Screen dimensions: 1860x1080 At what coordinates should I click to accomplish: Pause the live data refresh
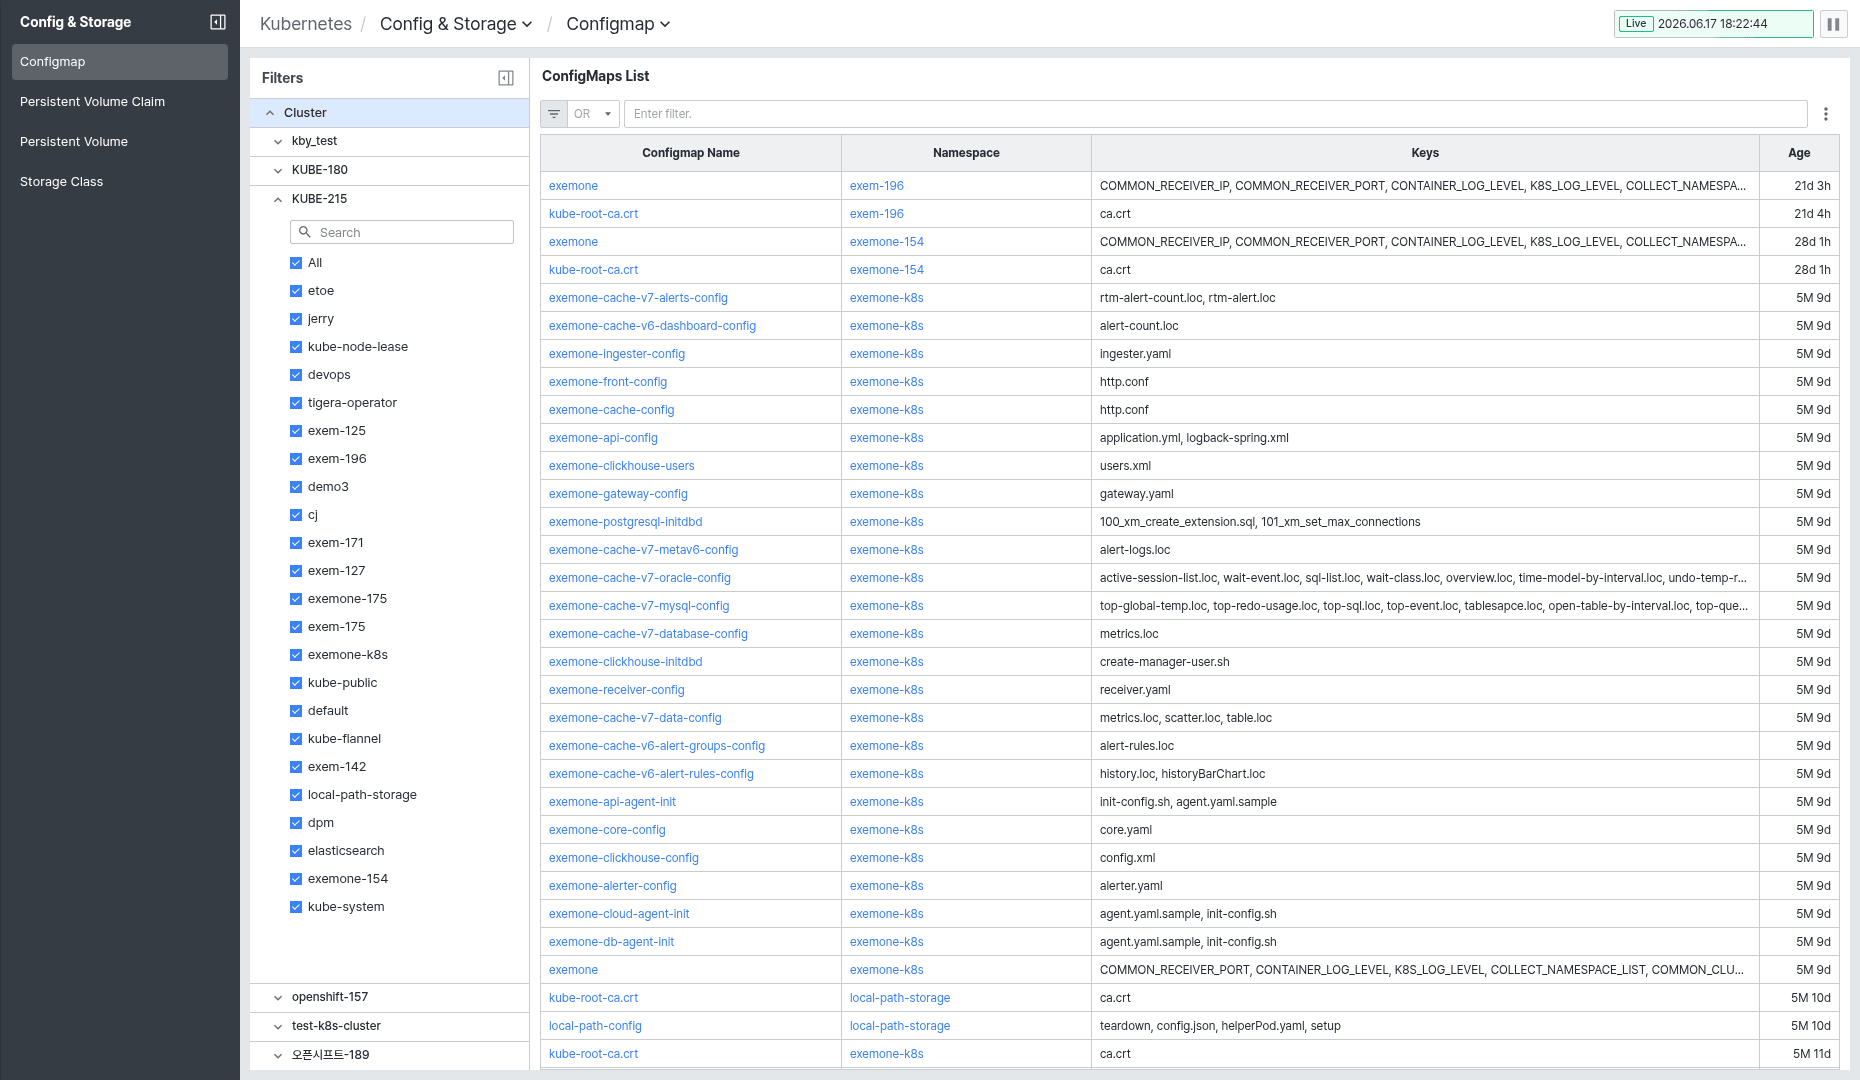(1834, 24)
